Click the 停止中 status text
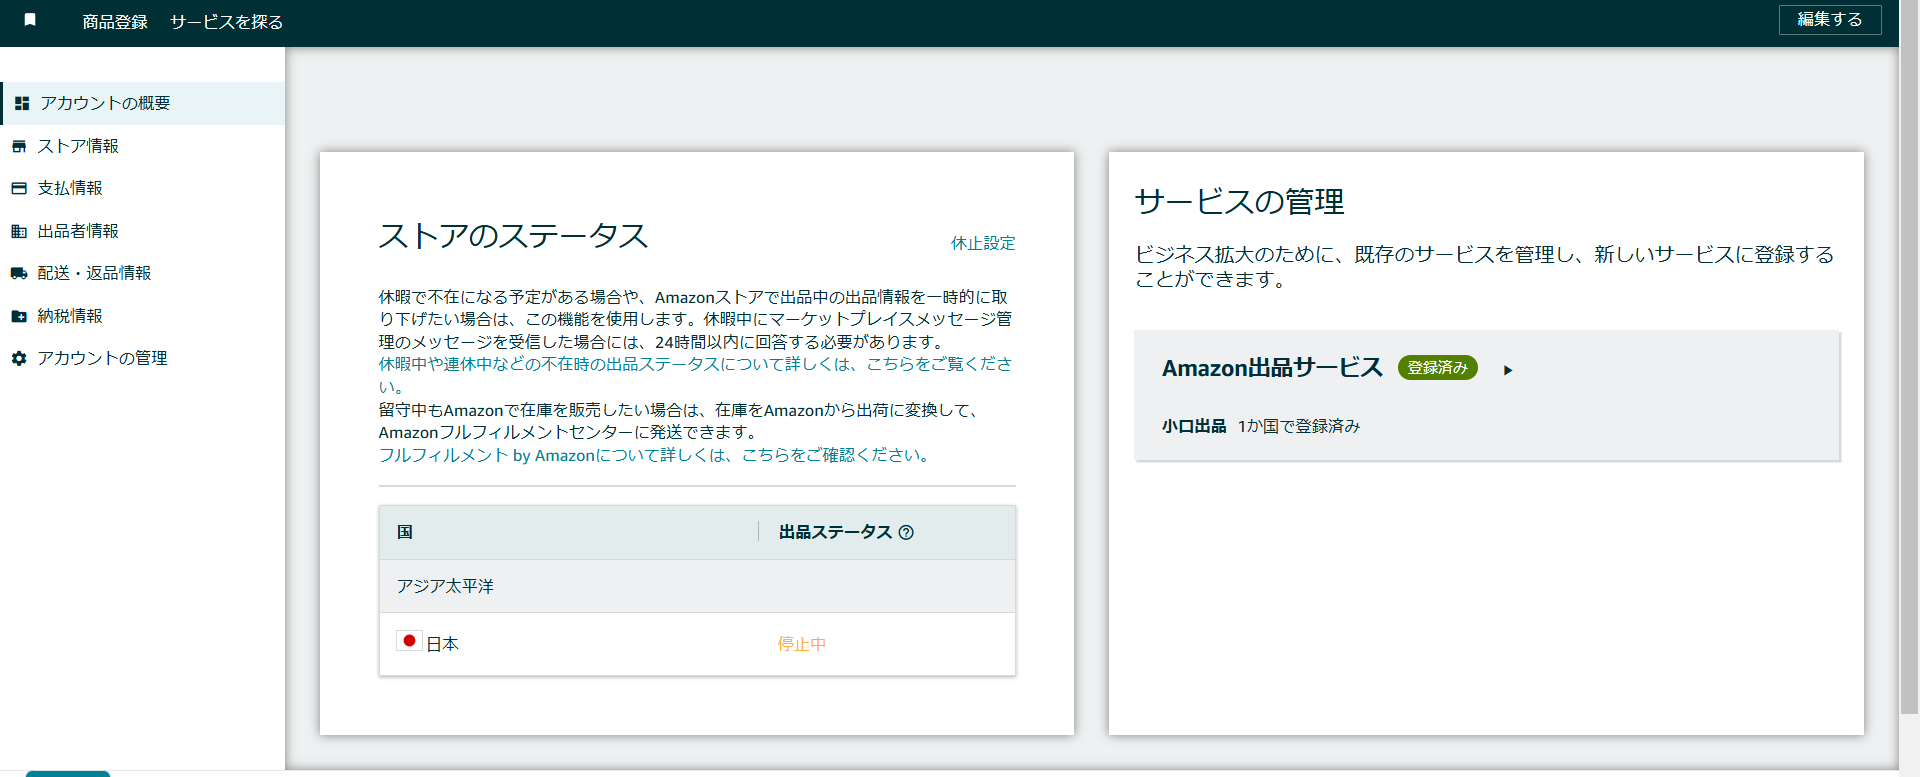This screenshot has height=777, width=1920. [802, 644]
